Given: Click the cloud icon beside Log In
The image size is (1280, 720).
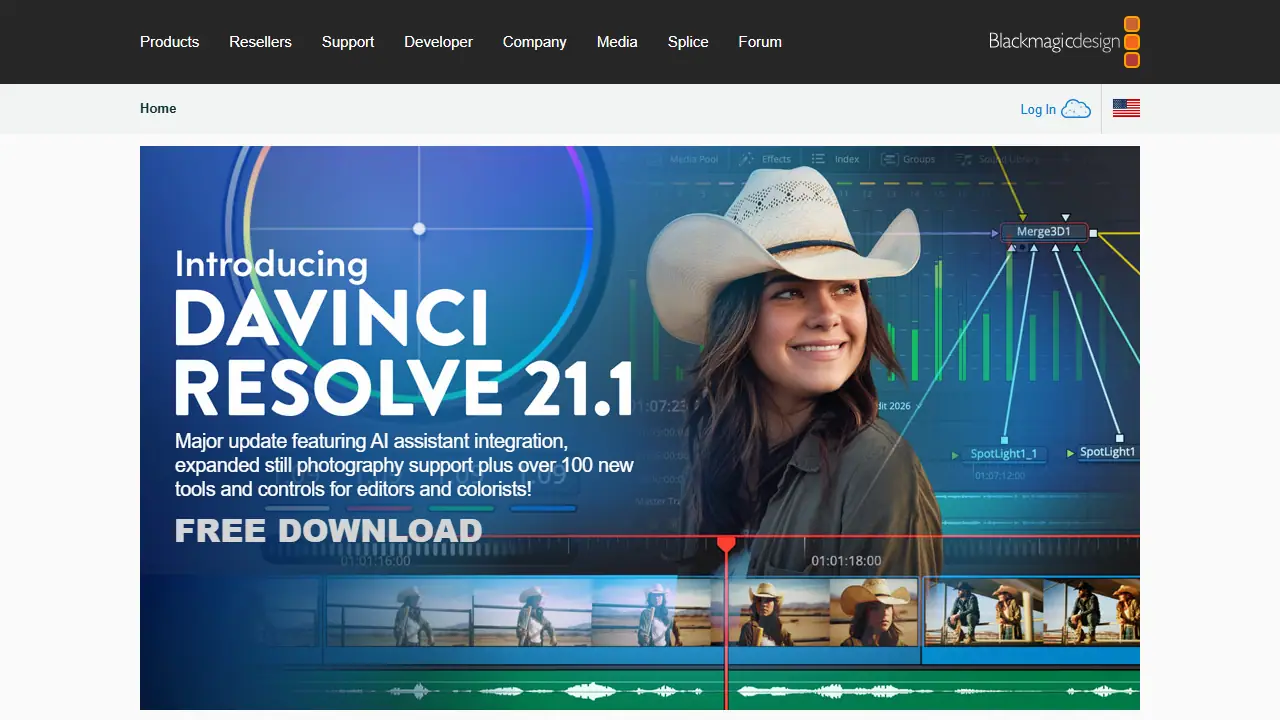Looking at the screenshot, I should [x=1076, y=109].
